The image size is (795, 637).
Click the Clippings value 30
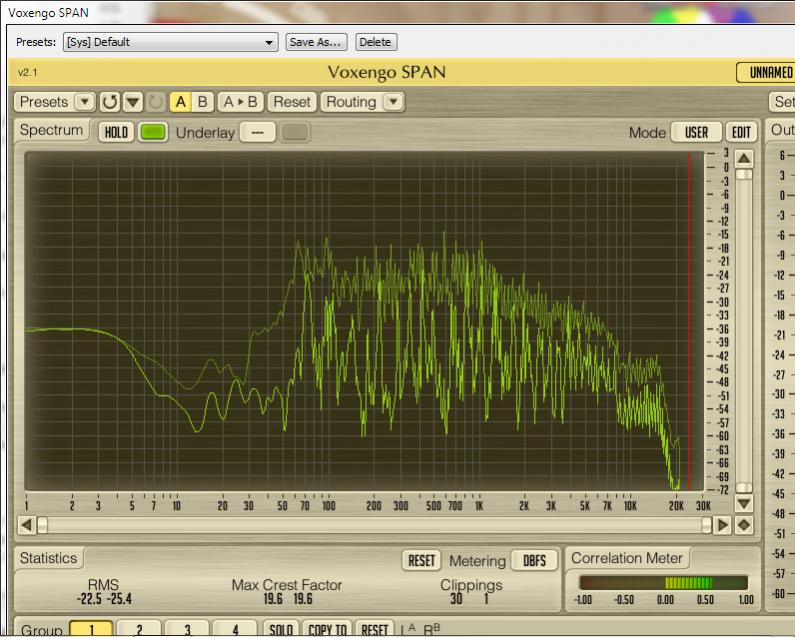pyautogui.click(x=456, y=599)
